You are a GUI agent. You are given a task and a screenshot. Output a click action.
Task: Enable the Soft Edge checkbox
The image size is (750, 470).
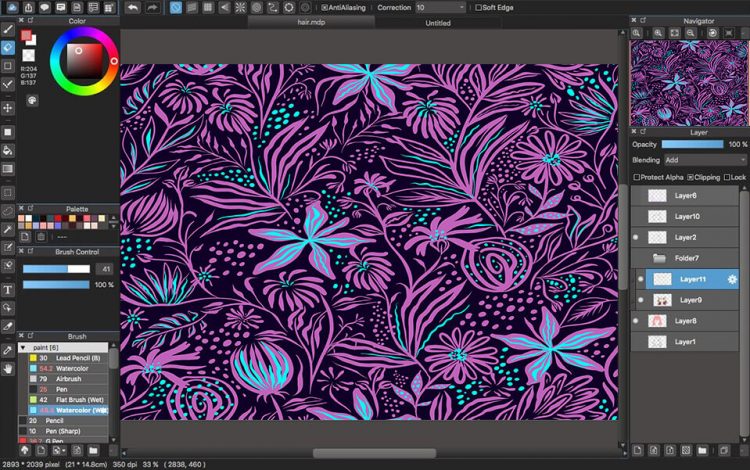pos(476,7)
